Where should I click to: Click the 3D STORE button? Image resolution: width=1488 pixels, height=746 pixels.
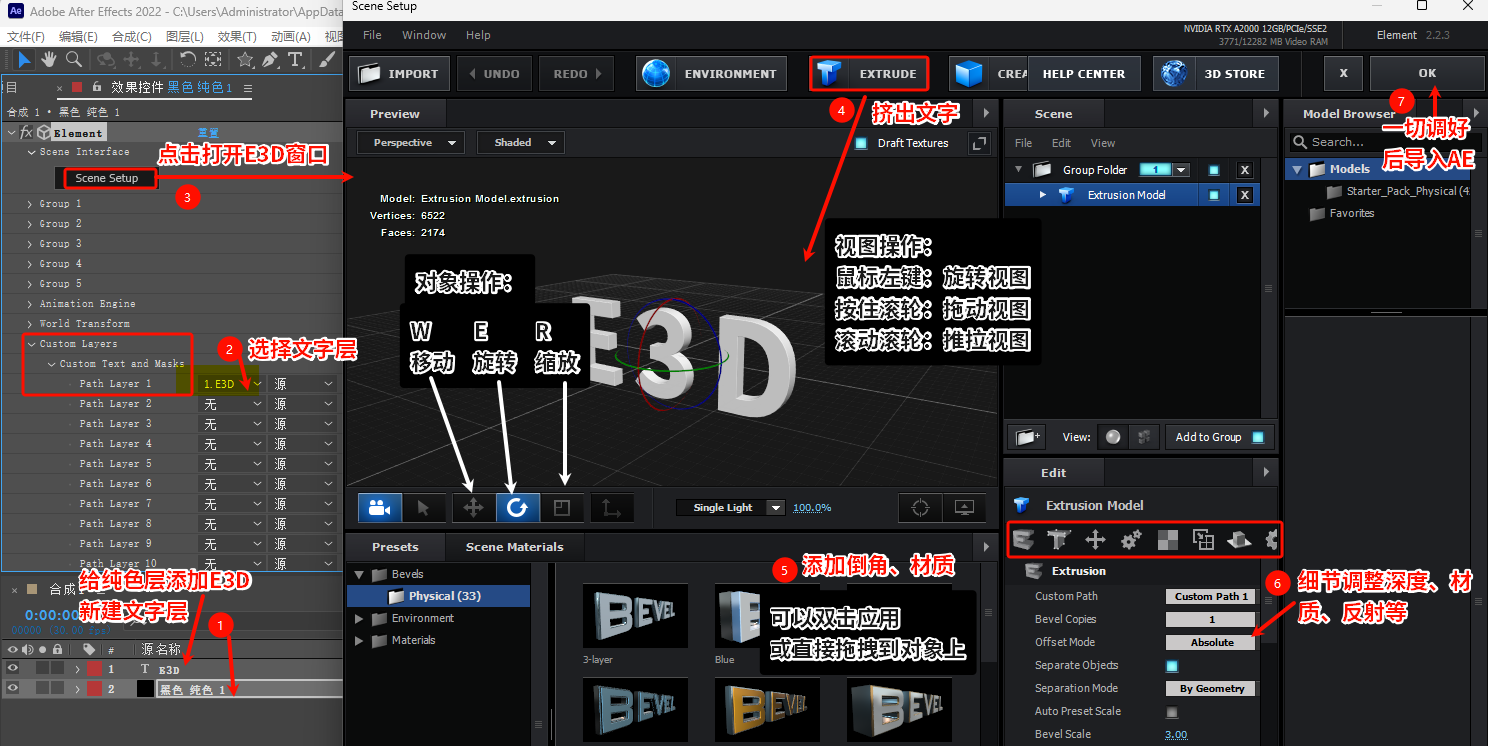click(1215, 74)
